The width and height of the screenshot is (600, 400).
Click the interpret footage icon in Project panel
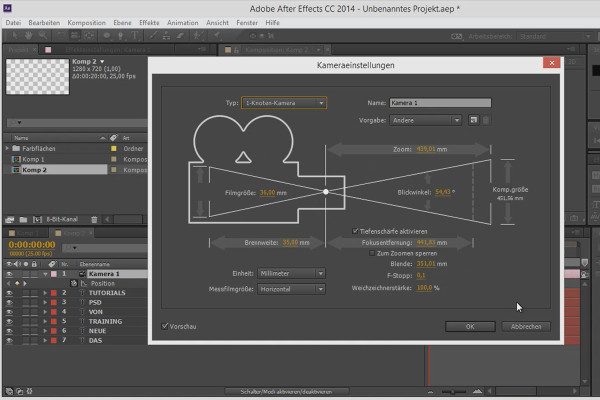click(x=10, y=219)
